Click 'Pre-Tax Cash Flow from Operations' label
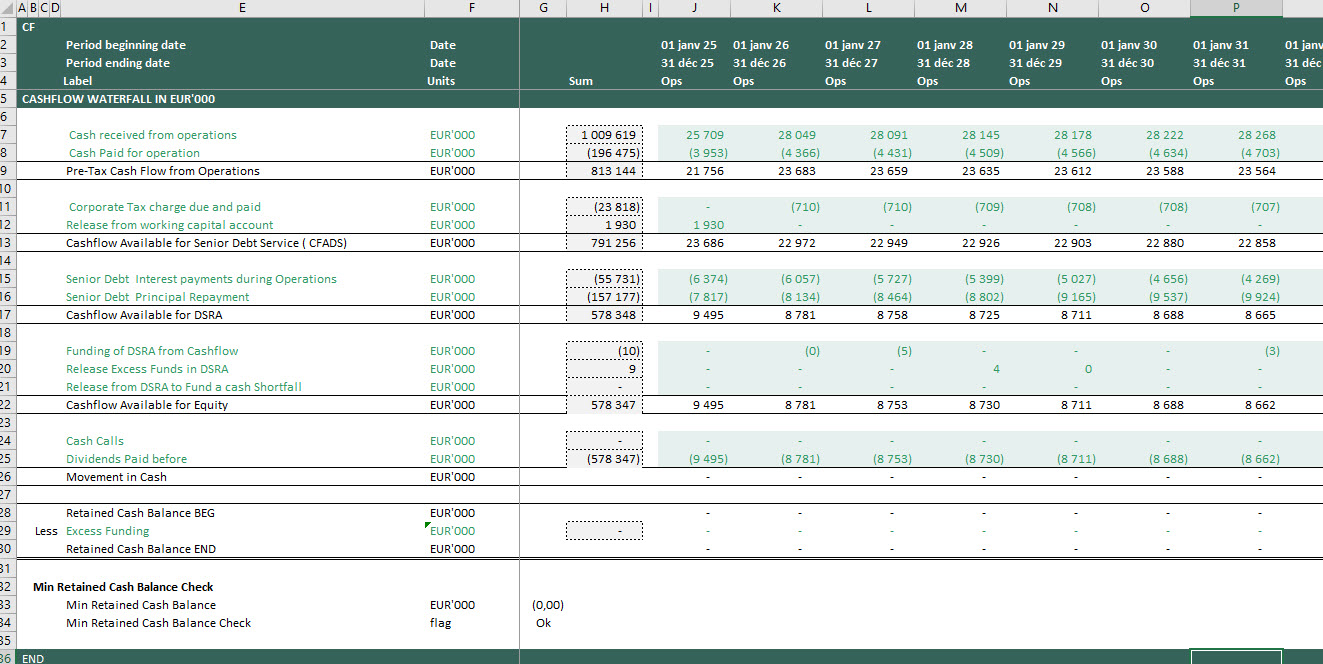Image resolution: width=1323 pixels, height=664 pixels. click(163, 171)
